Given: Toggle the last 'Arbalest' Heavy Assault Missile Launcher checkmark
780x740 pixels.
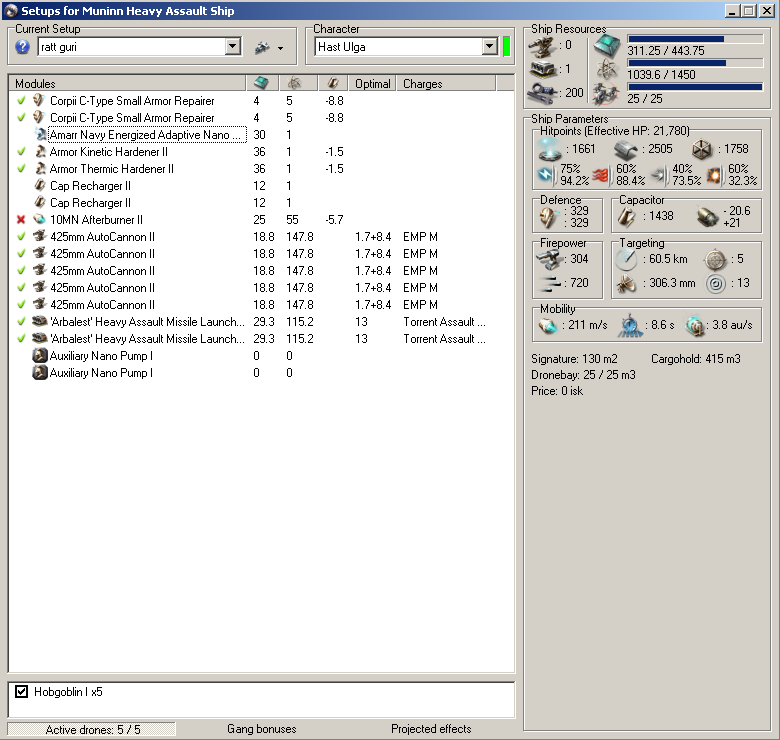Looking at the screenshot, I should tap(21, 339).
